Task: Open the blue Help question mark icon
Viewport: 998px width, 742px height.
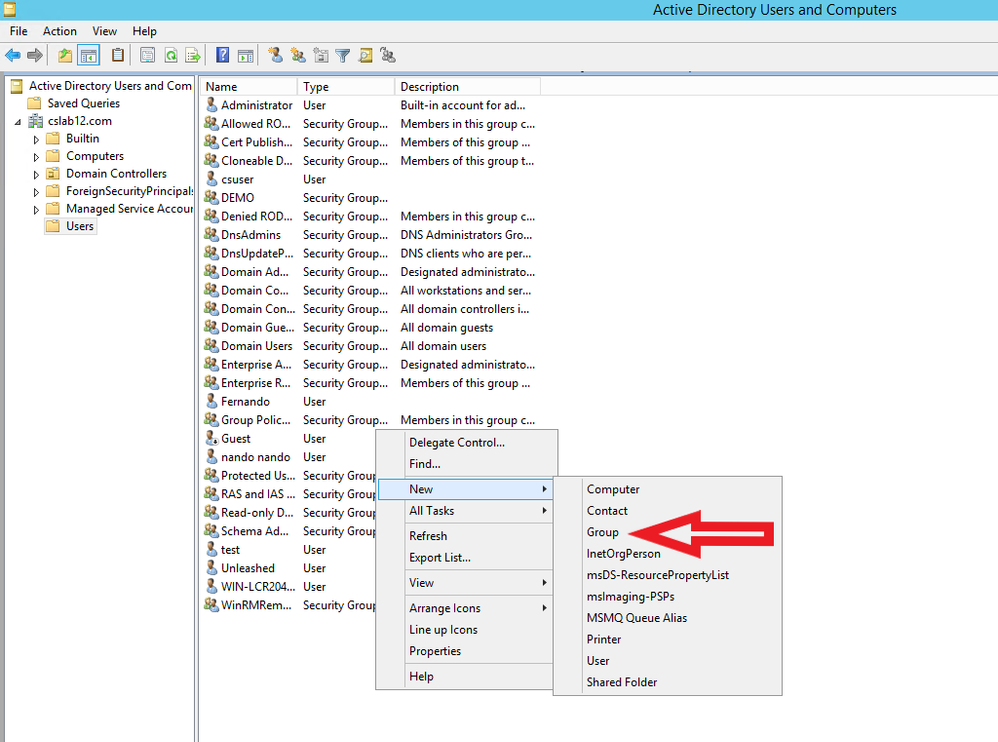Action: click(x=223, y=56)
